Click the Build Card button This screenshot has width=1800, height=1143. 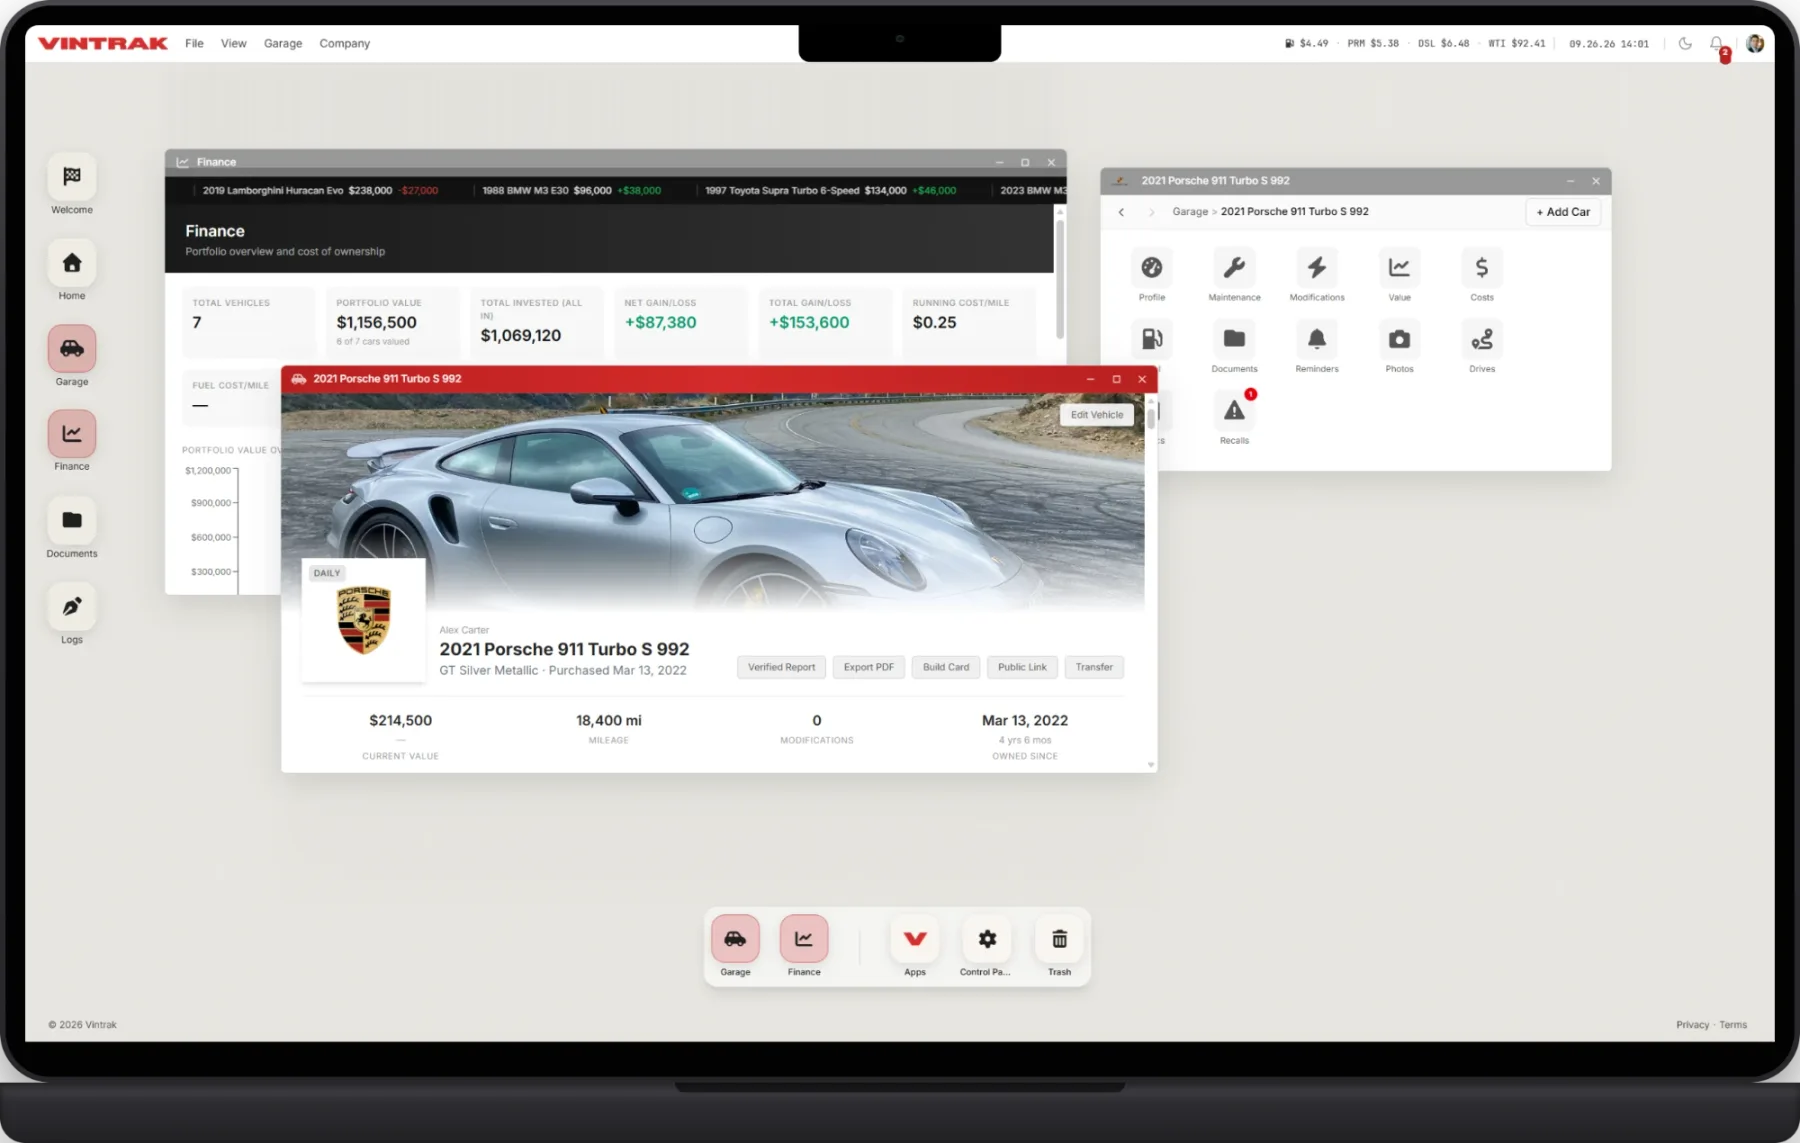[x=946, y=667]
